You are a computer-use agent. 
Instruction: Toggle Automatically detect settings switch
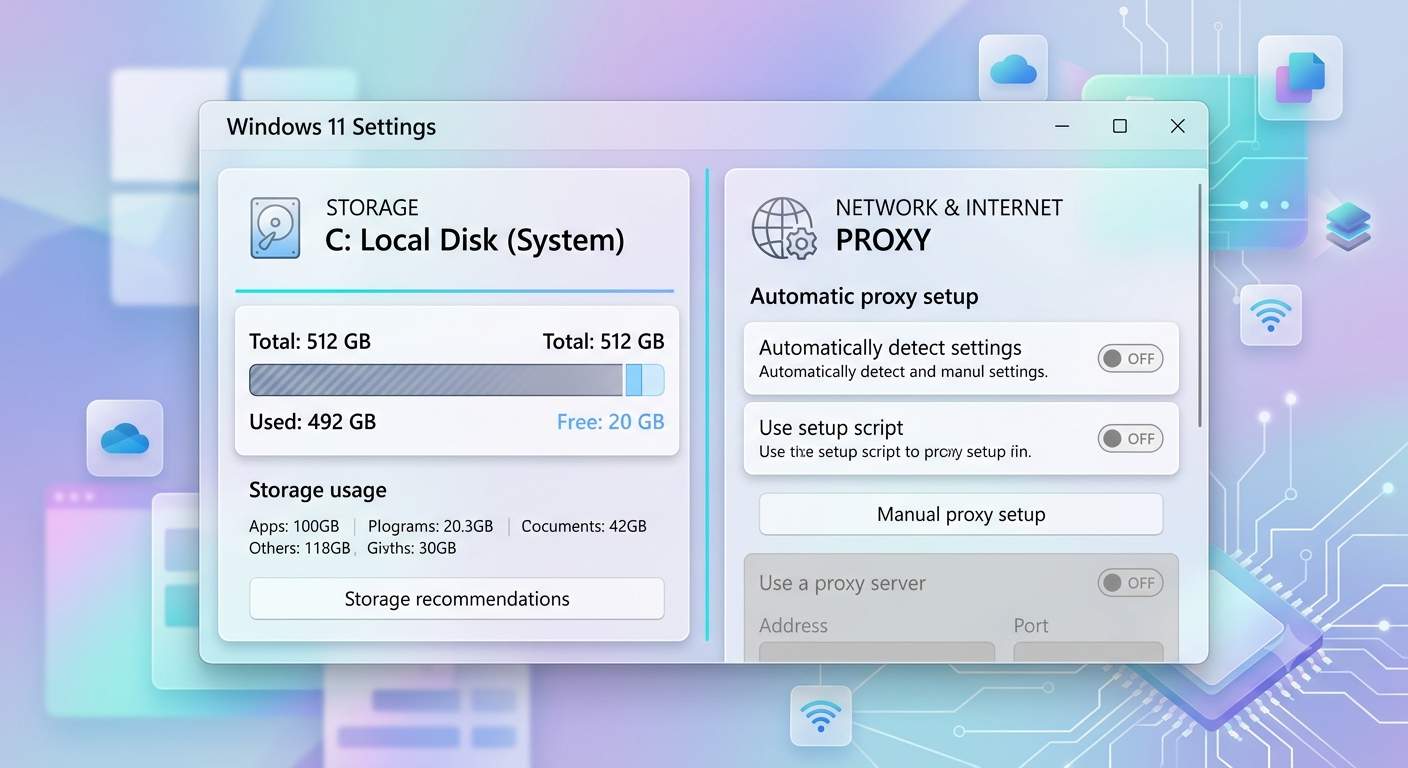point(1130,358)
